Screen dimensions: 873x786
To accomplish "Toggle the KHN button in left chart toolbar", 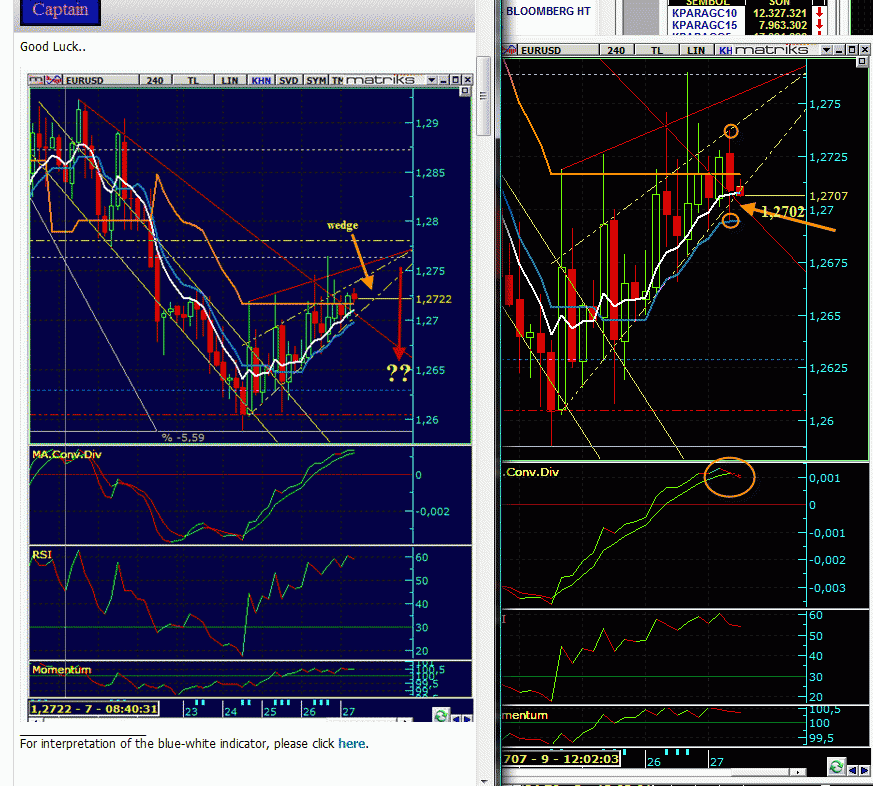I will click(x=261, y=80).
